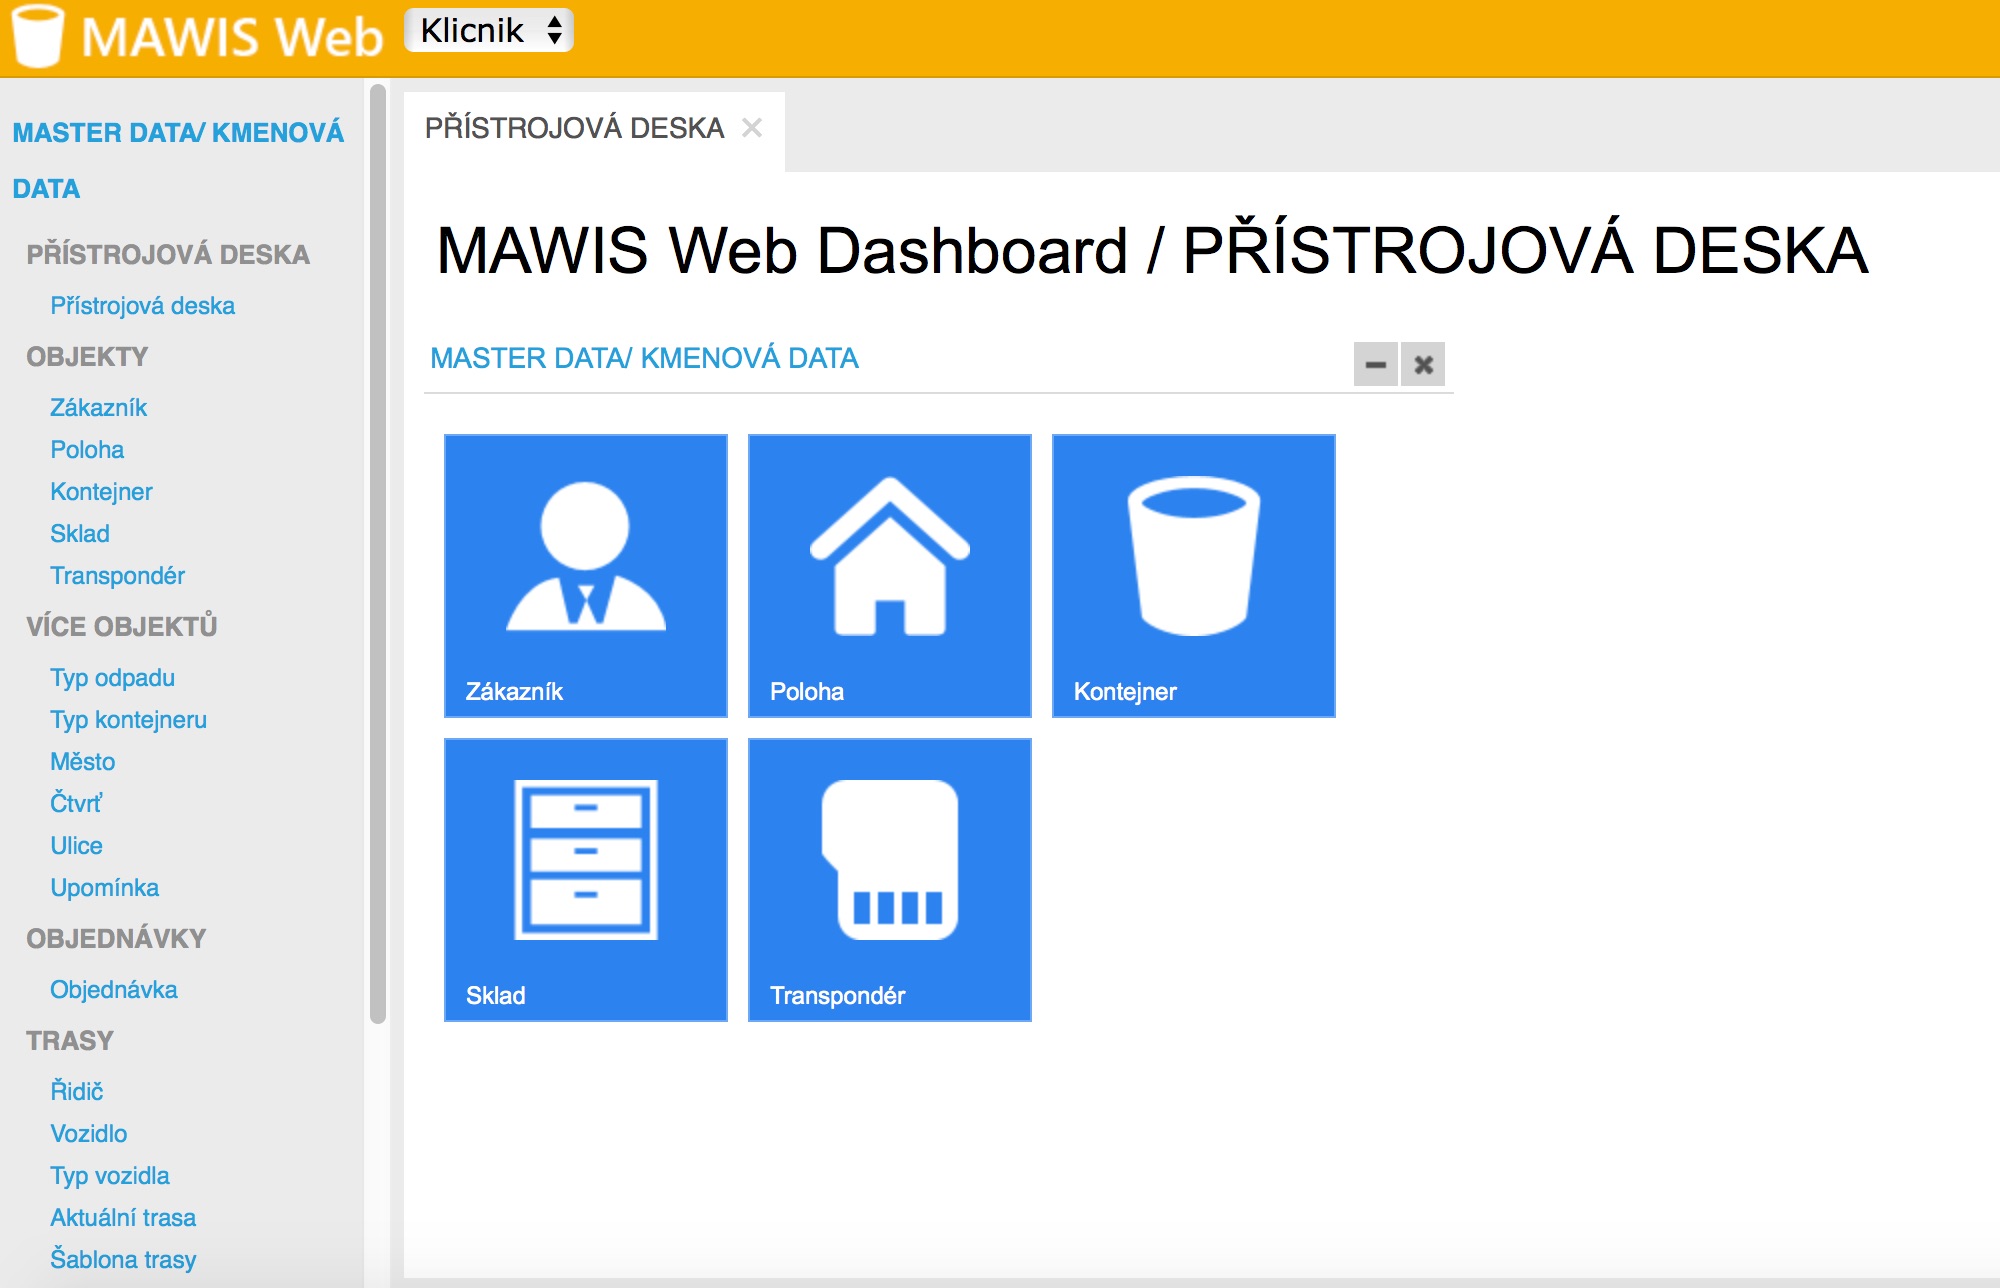Image resolution: width=2000 pixels, height=1288 pixels.
Task: Open the Řidič link
Action: 77,1091
